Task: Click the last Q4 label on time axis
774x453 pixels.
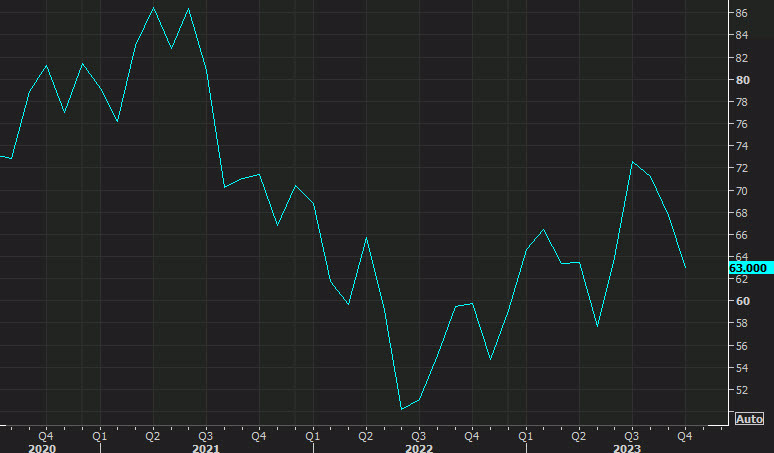Action: click(685, 436)
